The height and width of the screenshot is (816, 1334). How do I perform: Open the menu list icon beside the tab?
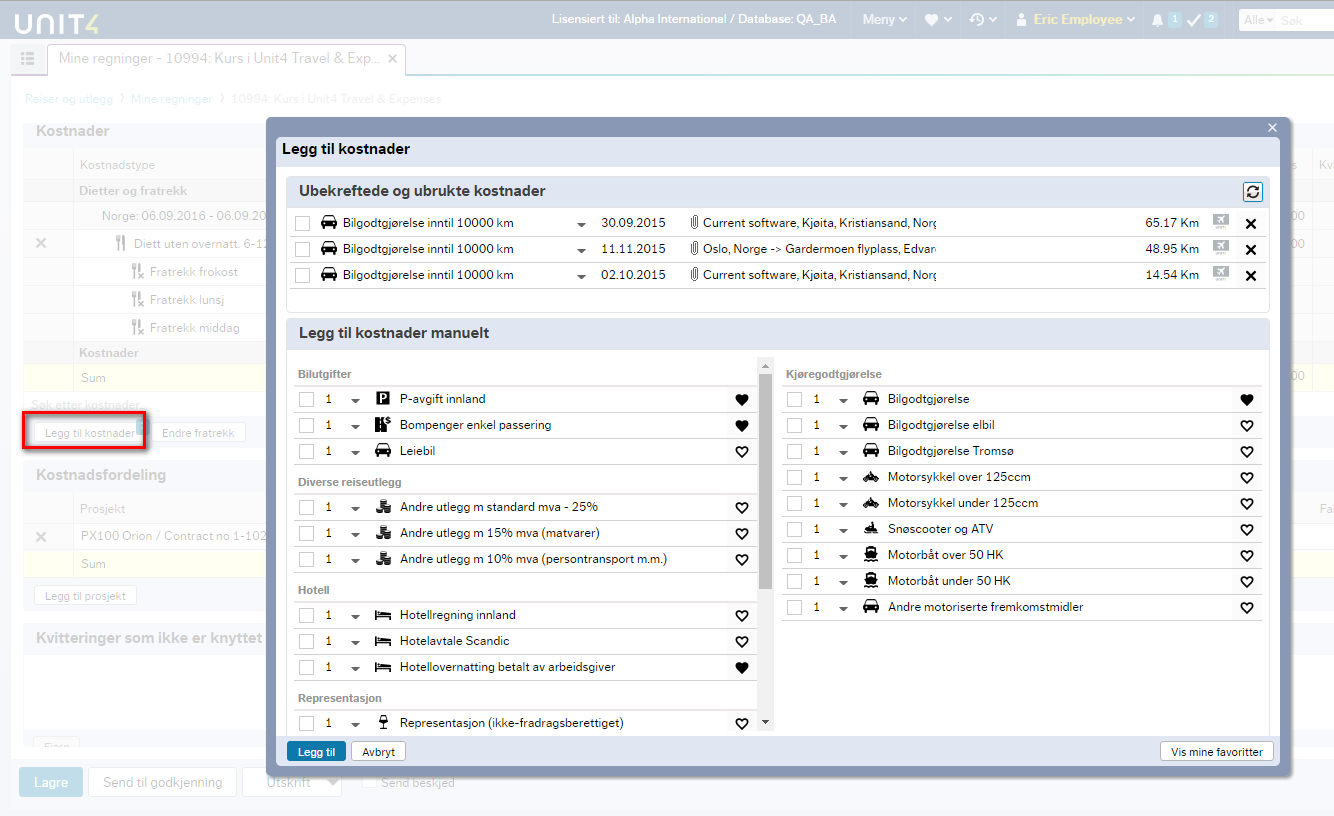[27, 59]
